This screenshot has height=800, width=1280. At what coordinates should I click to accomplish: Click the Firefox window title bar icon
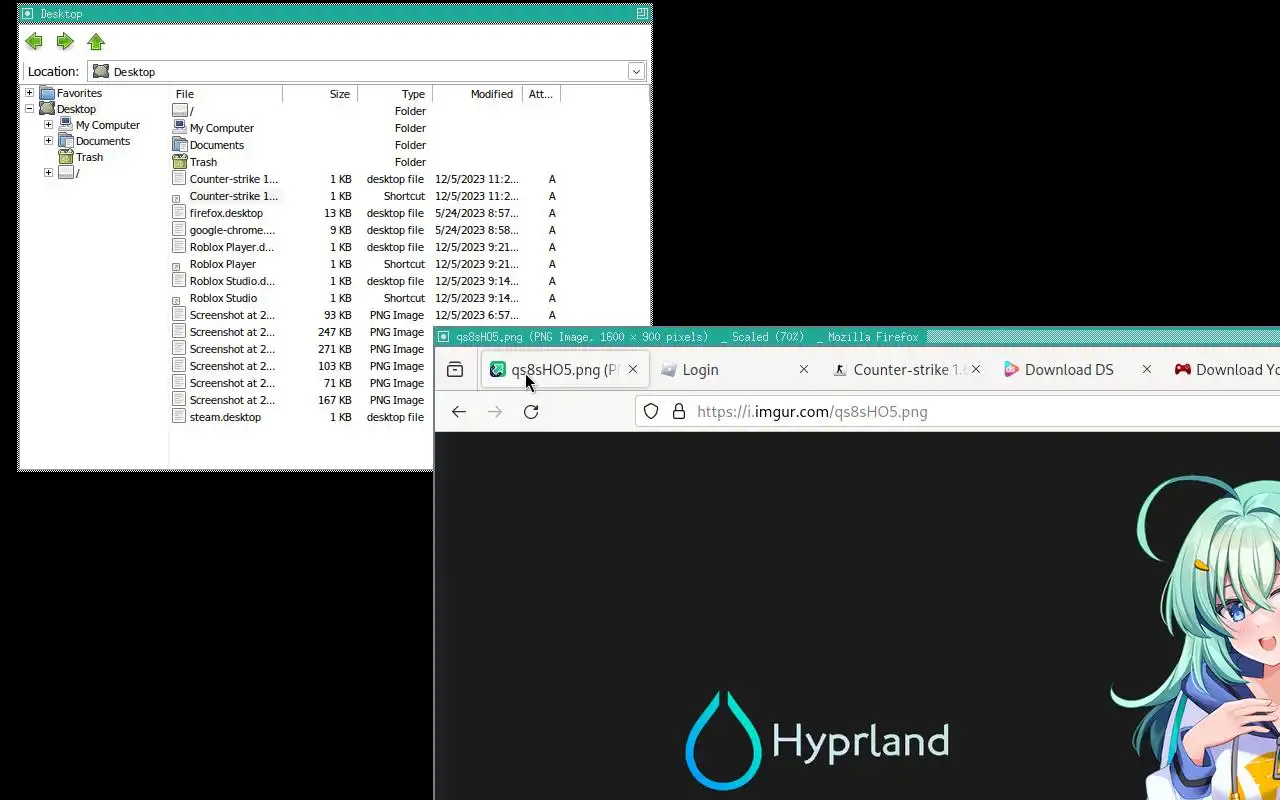[443, 337]
